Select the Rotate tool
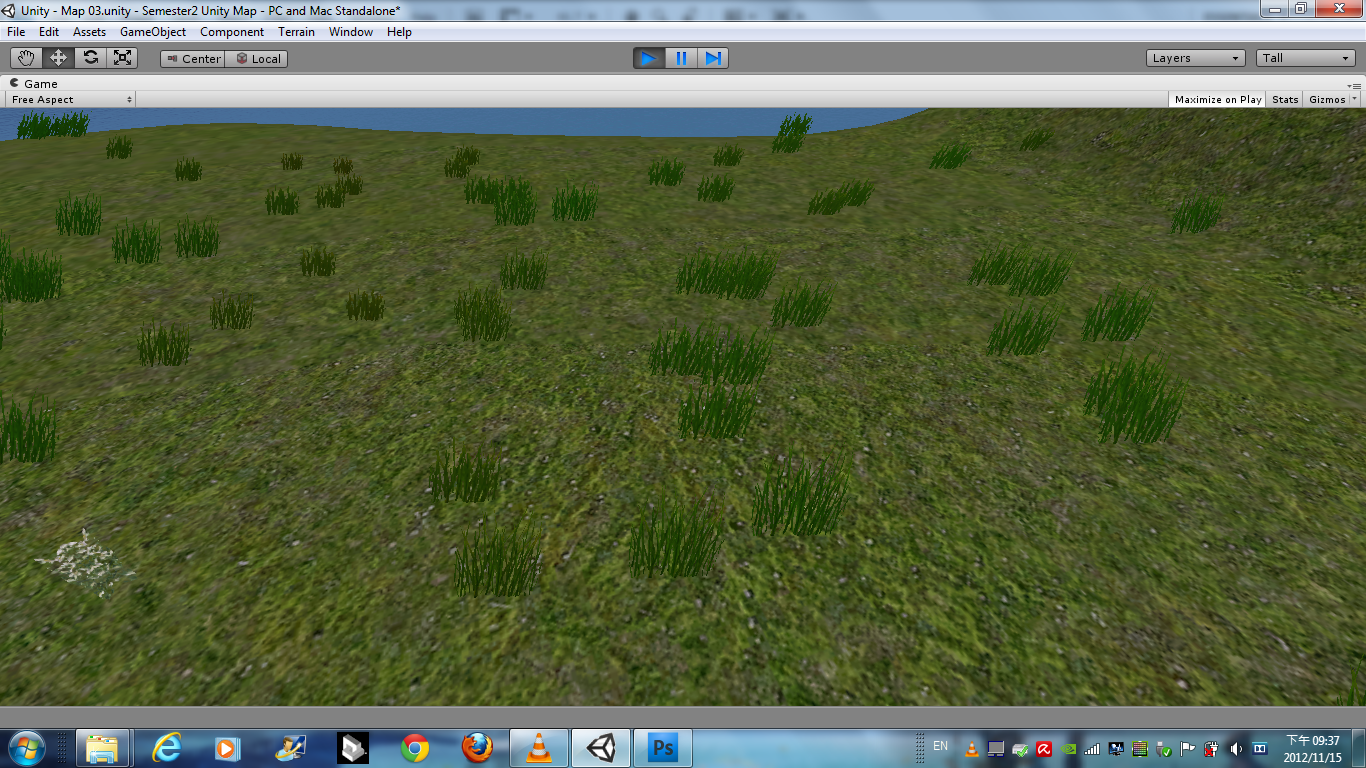The width and height of the screenshot is (1366, 768). click(x=90, y=57)
